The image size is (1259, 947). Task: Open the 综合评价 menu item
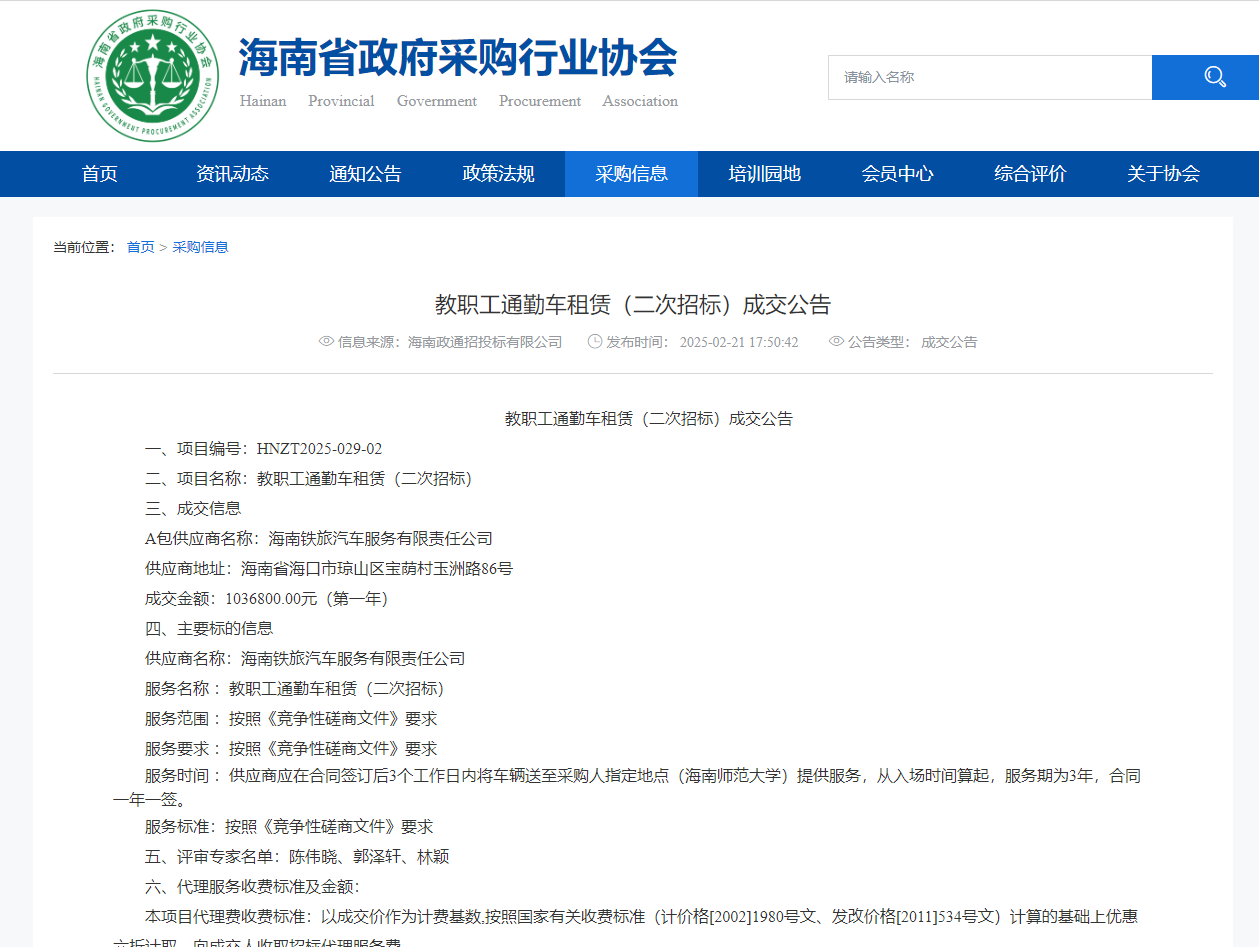(x=1030, y=174)
